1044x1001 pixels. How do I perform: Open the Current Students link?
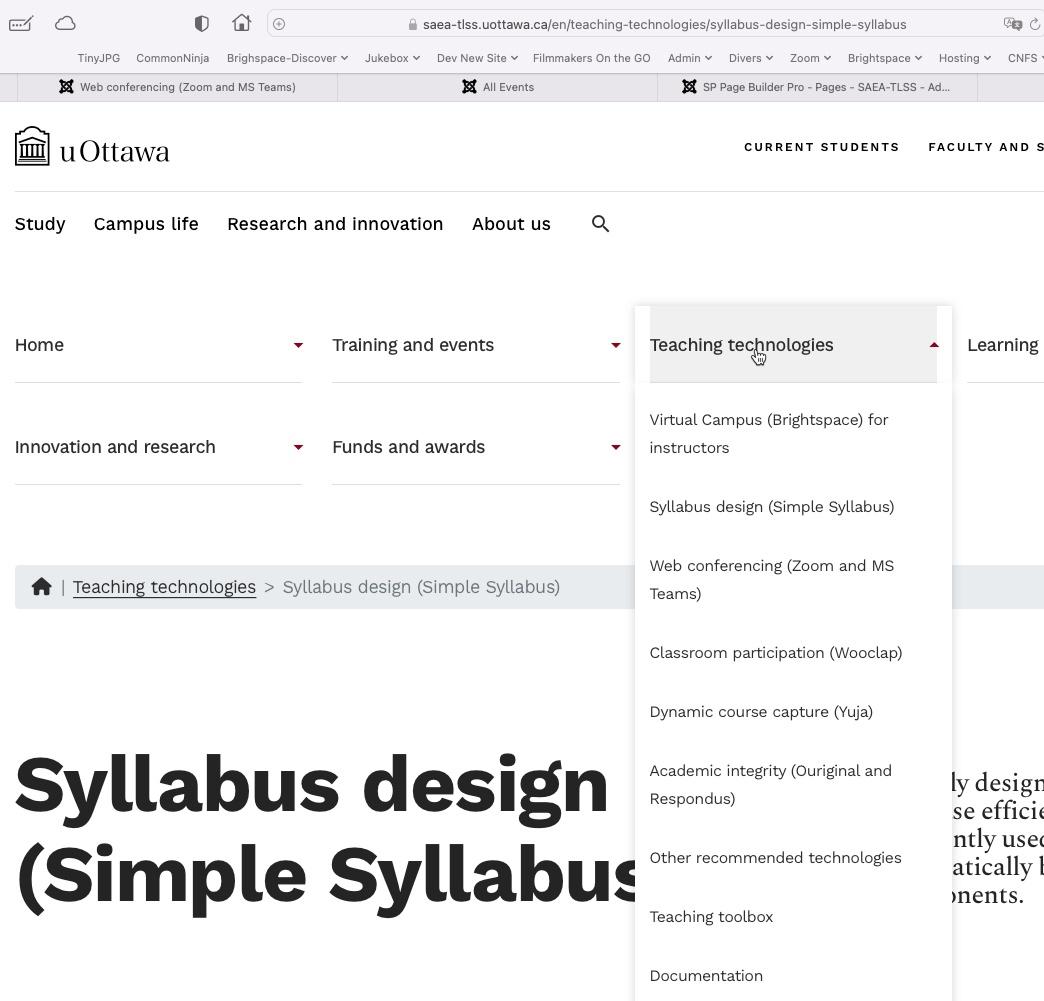click(821, 147)
